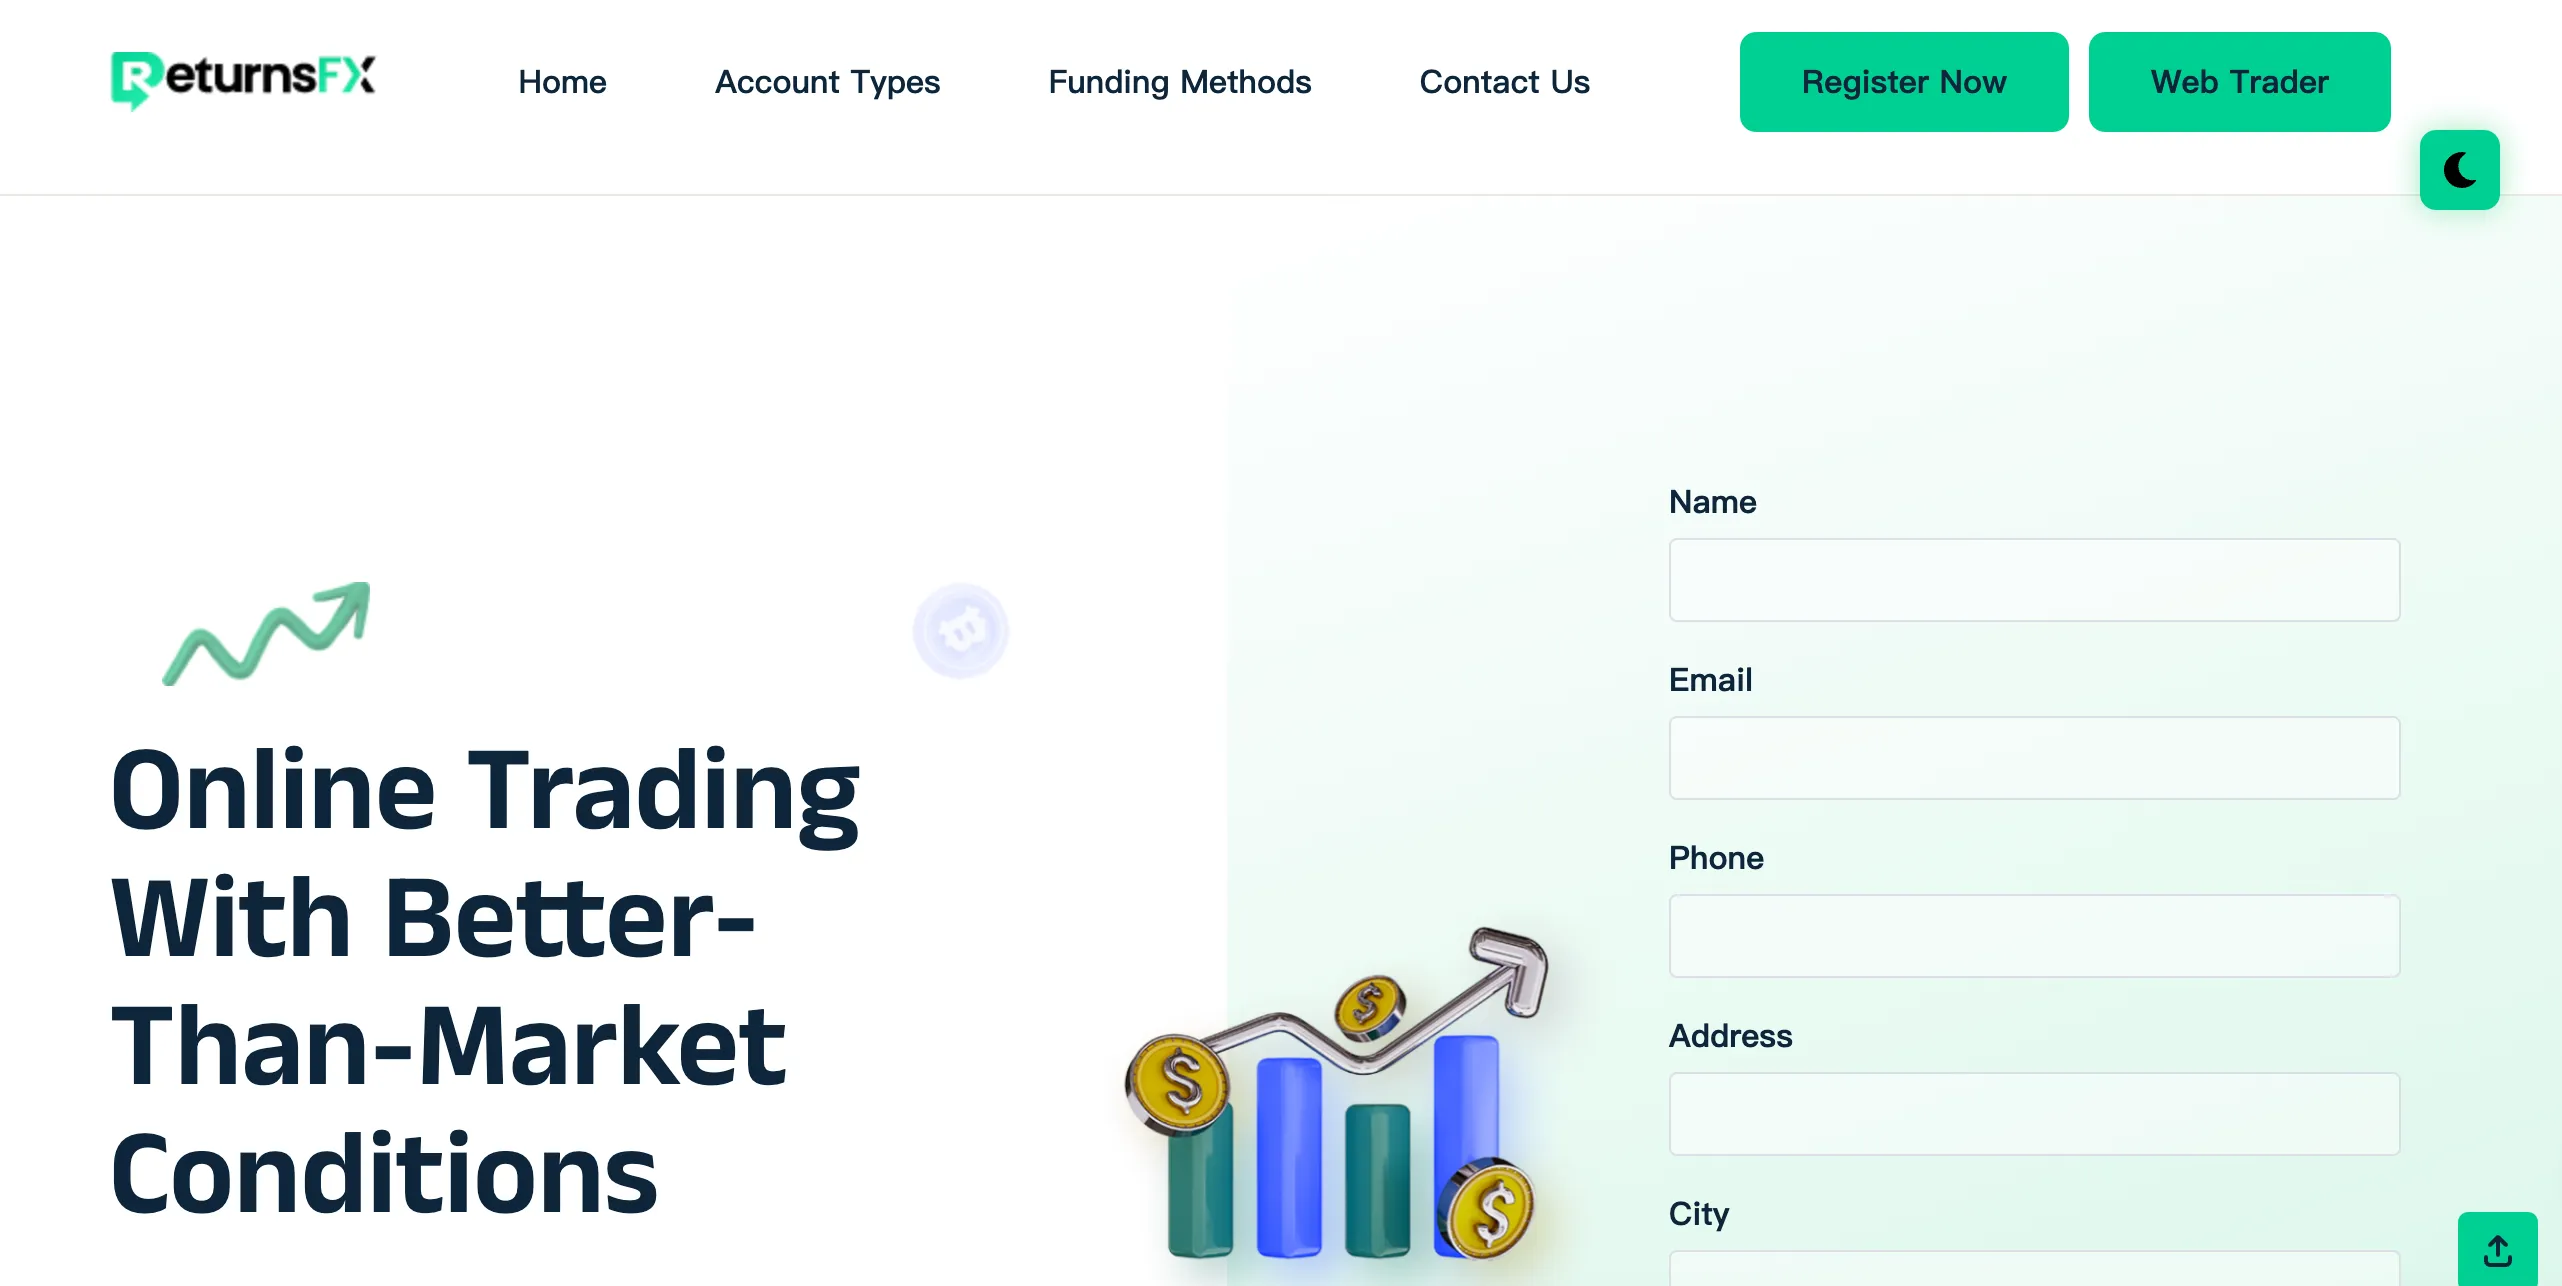Click the Register Now button
The width and height of the screenshot is (2562, 1286).
click(1904, 82)
